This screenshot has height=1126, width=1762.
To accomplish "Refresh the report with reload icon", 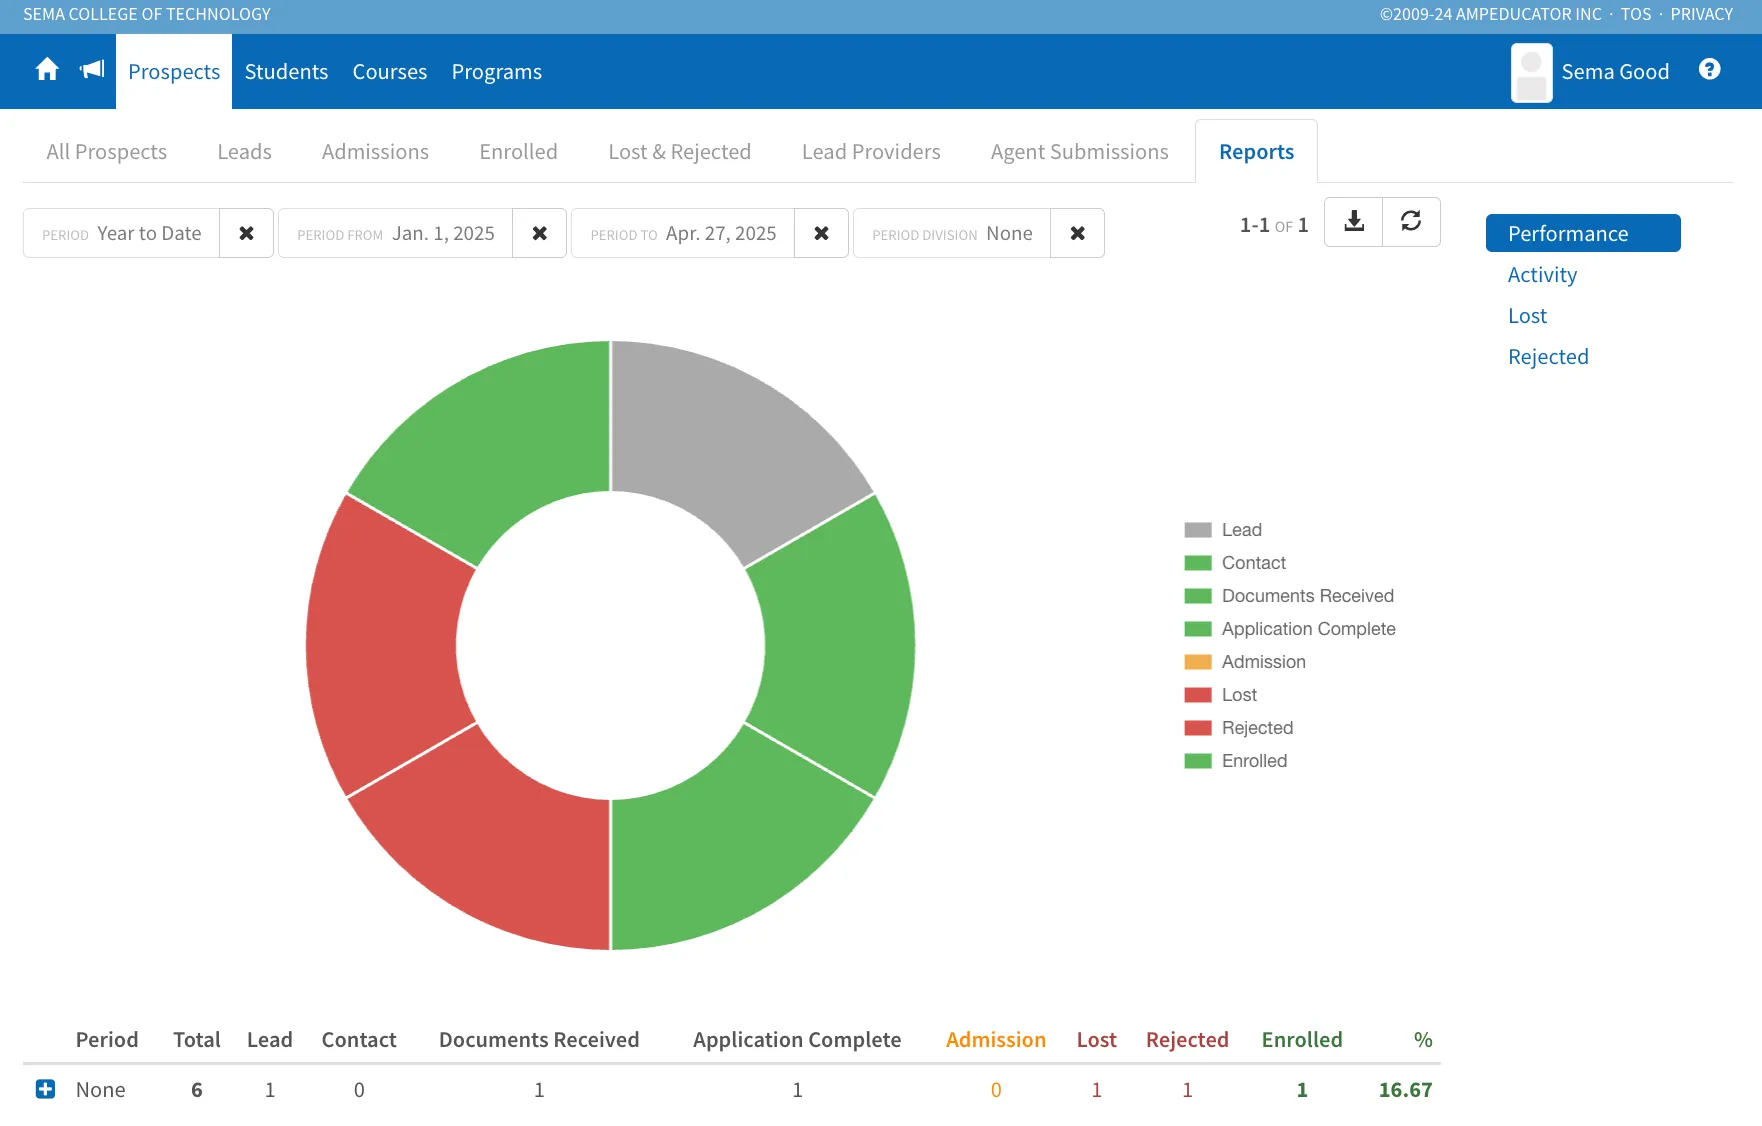I will [x=1411, y=221].
